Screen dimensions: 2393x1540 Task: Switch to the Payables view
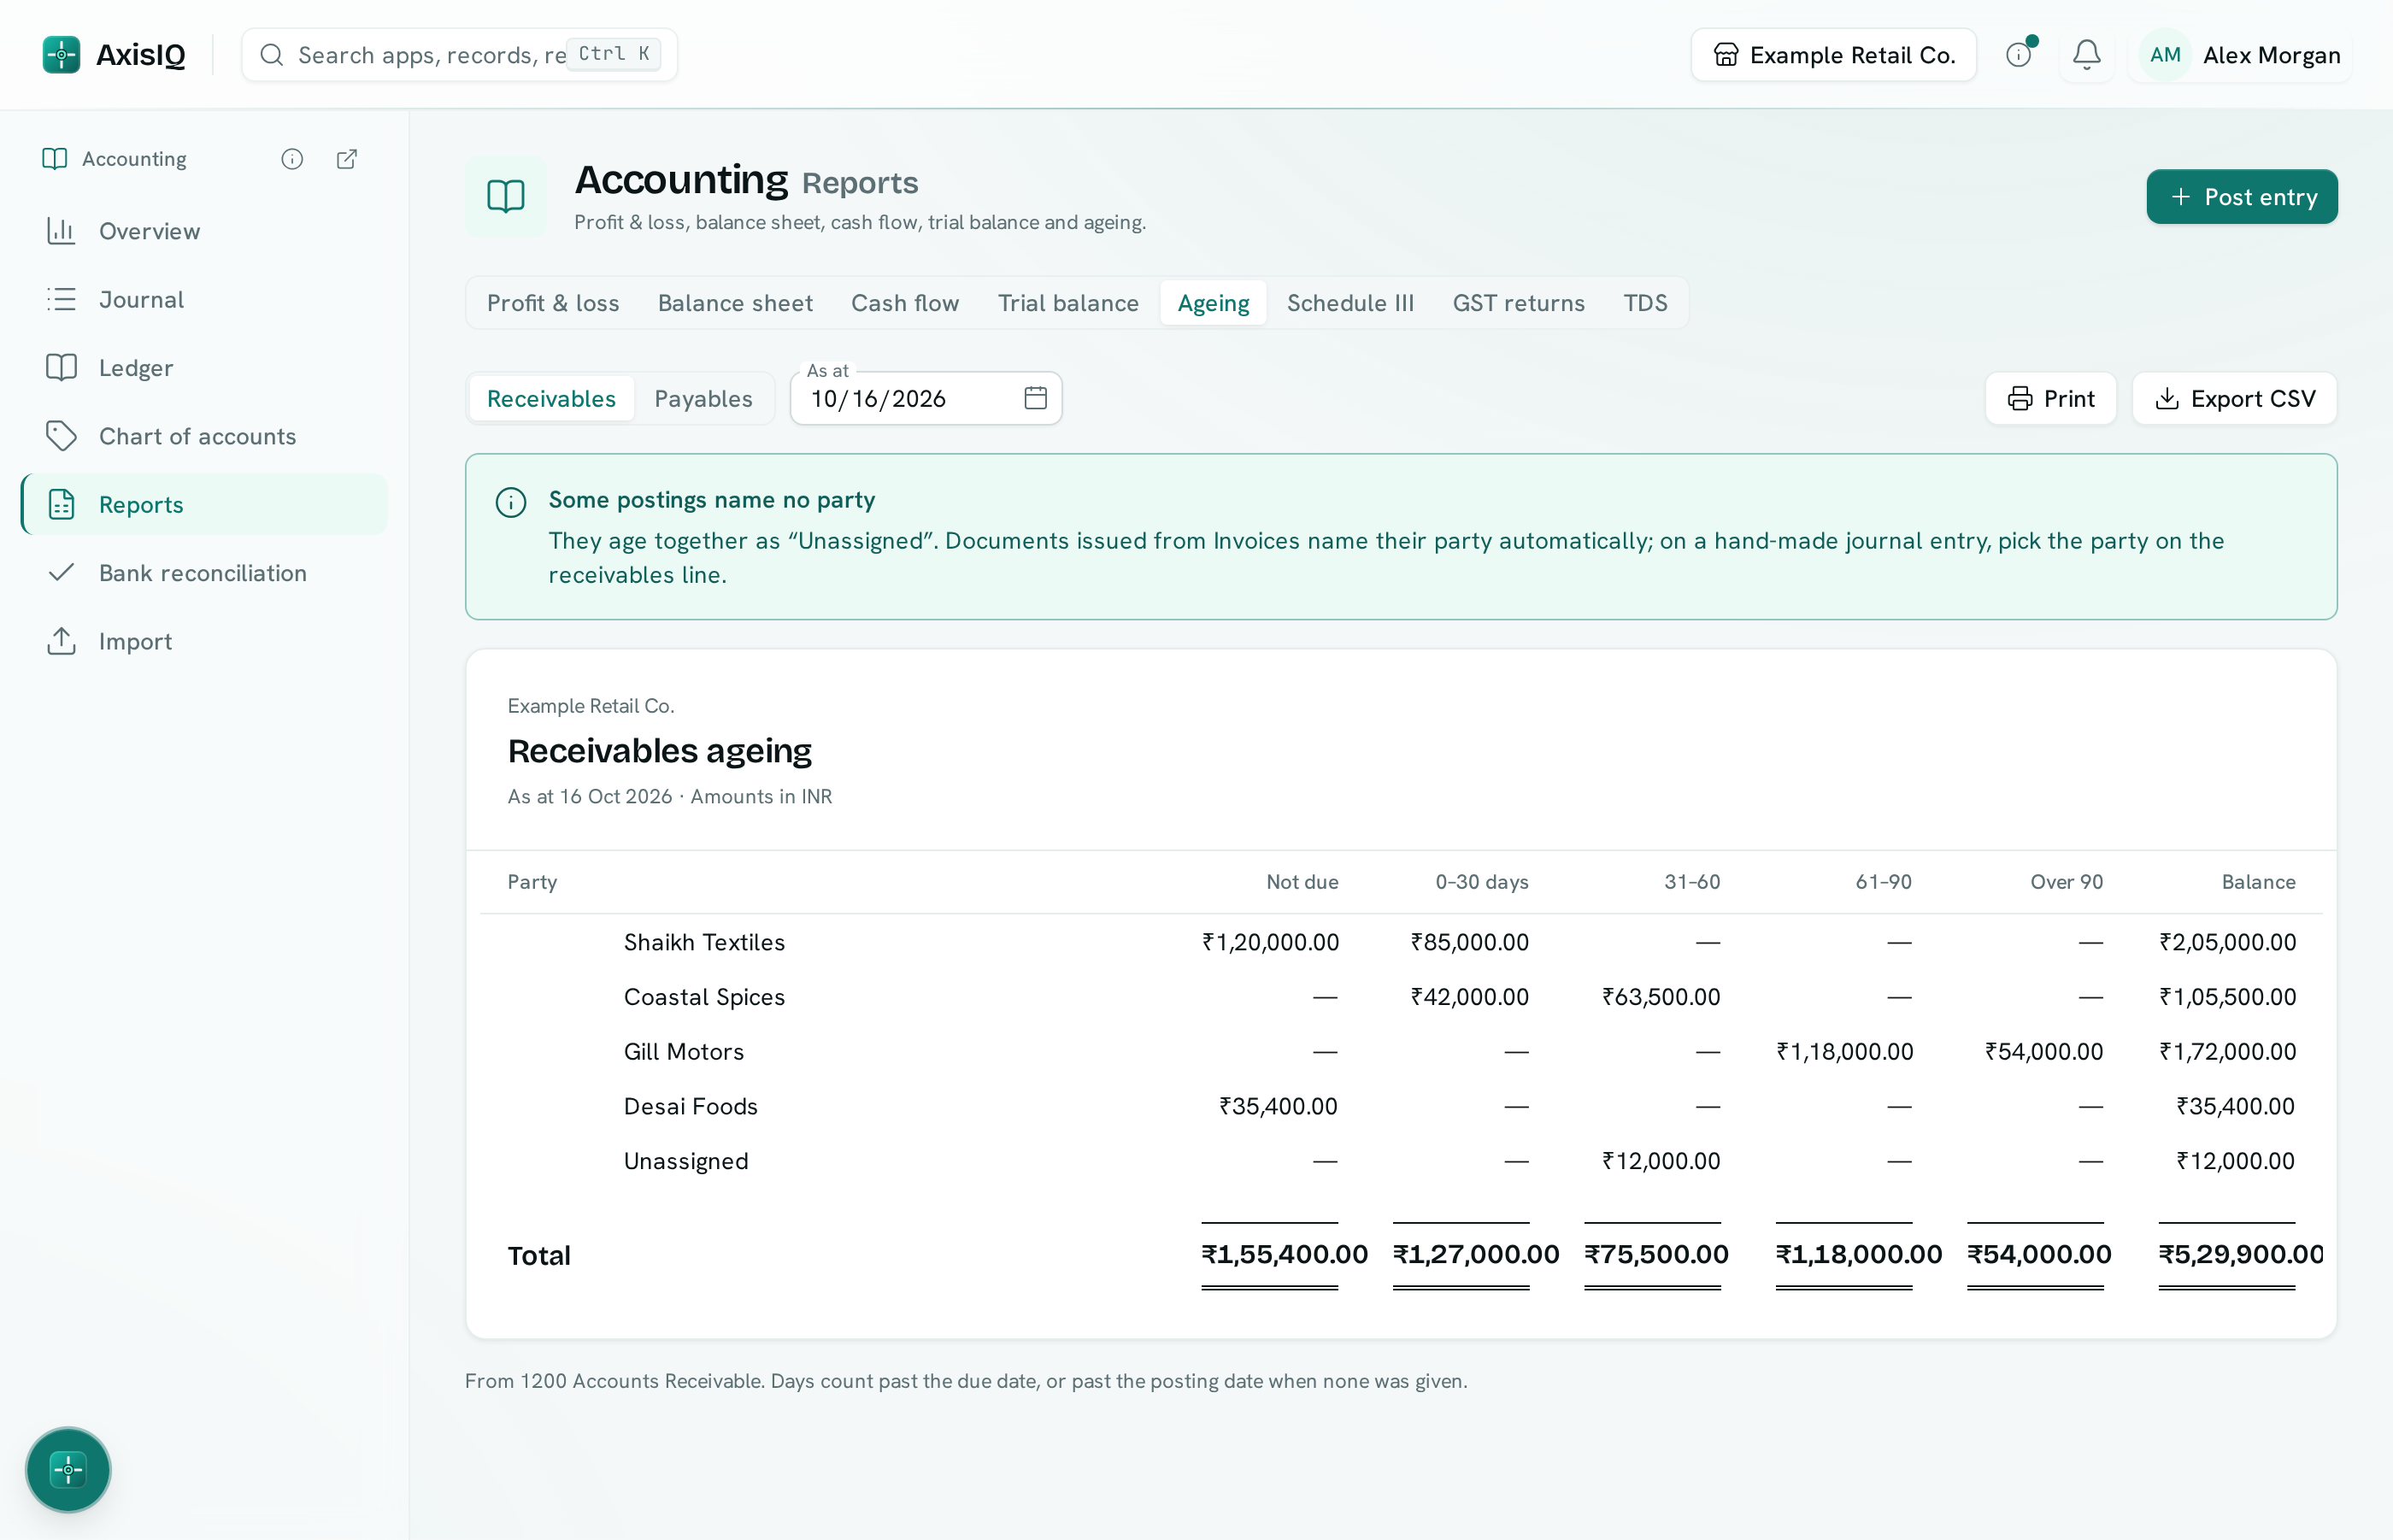[703, 399]
